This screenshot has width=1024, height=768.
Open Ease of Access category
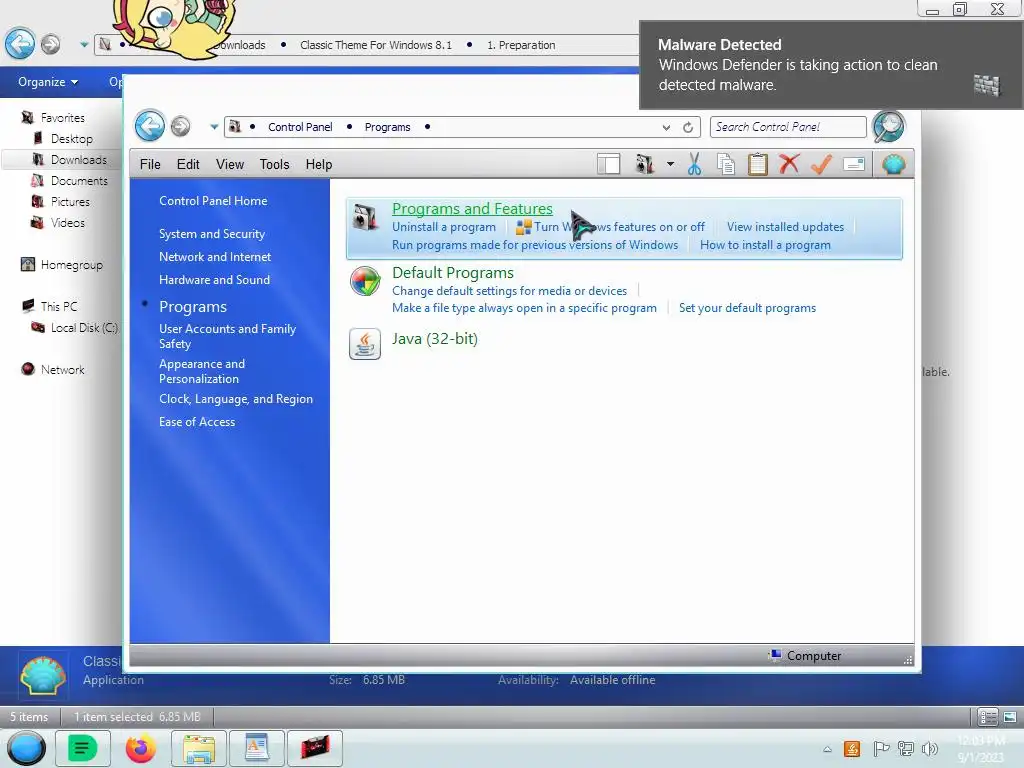click(x=197, y=422)
